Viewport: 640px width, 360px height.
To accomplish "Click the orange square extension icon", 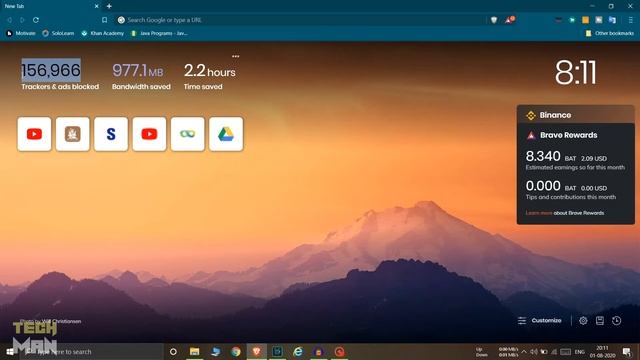I will click(585, 20).
